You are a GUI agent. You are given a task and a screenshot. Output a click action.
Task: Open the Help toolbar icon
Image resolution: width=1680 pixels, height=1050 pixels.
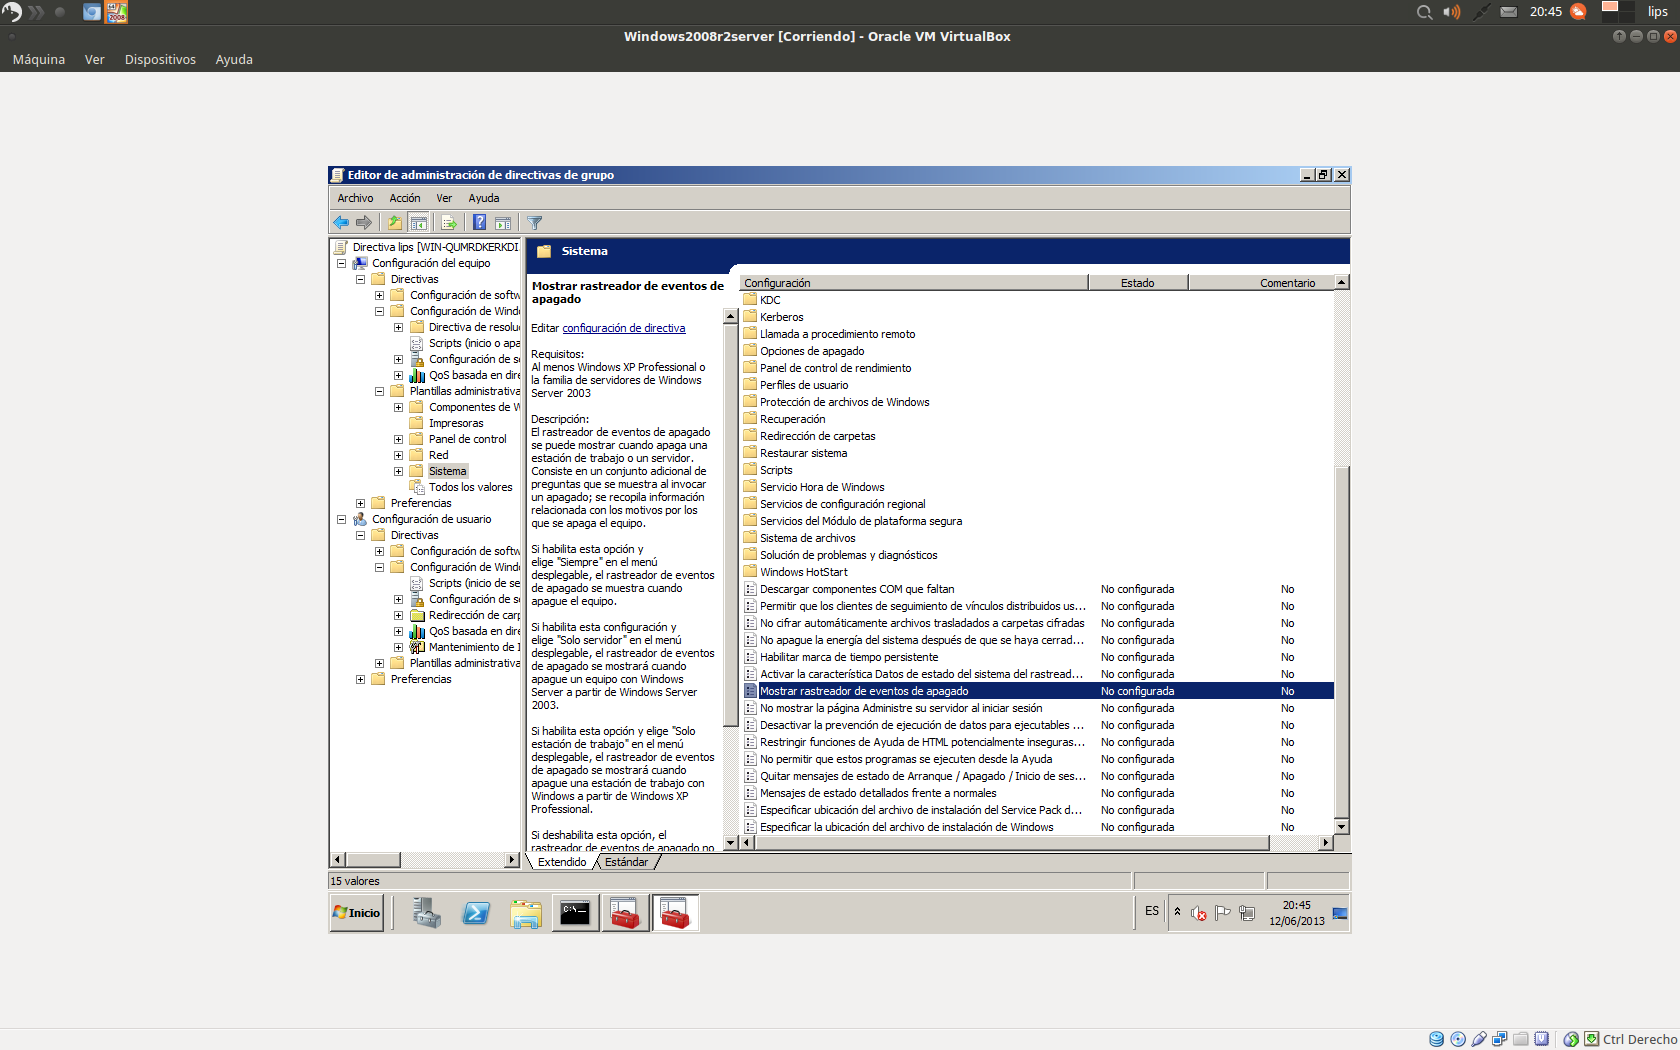479,222
